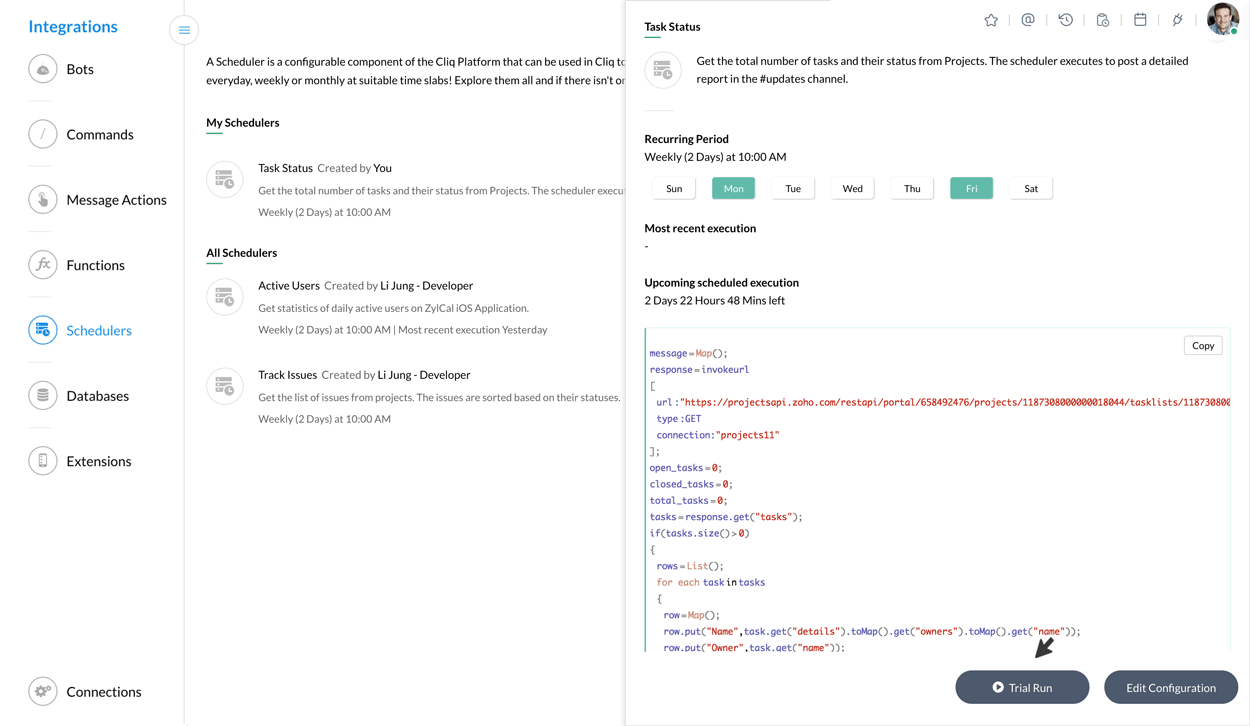The height and width of the screenshot is (726, 1250).
Task: Select the Track Issues scheduler
Action: pos(288,375)
